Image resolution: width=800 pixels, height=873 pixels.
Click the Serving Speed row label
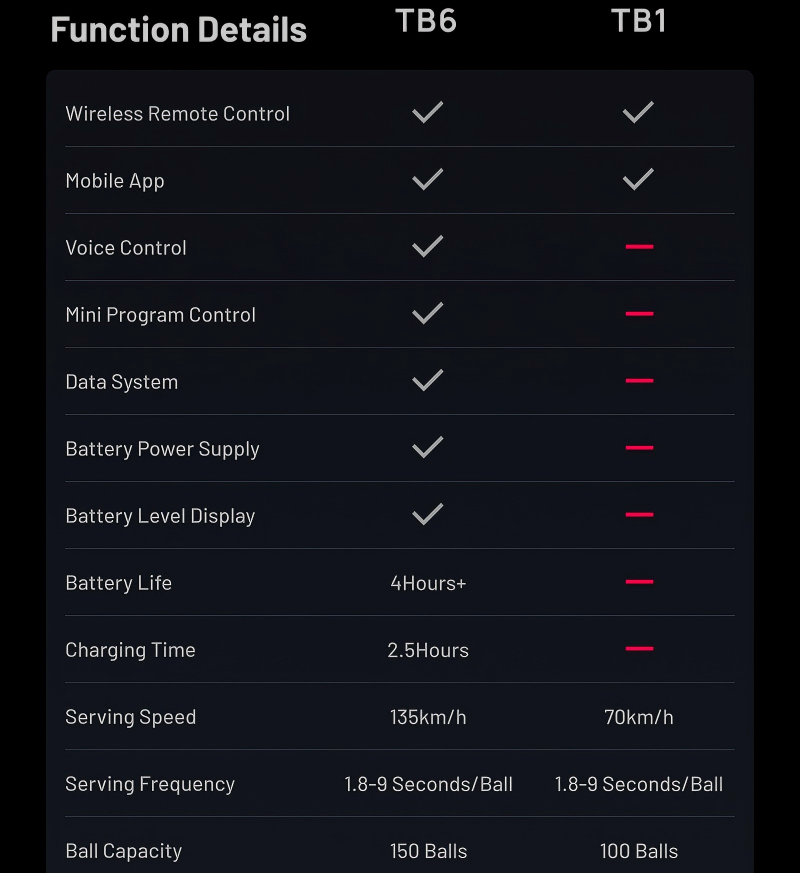(x=131, y=717)
